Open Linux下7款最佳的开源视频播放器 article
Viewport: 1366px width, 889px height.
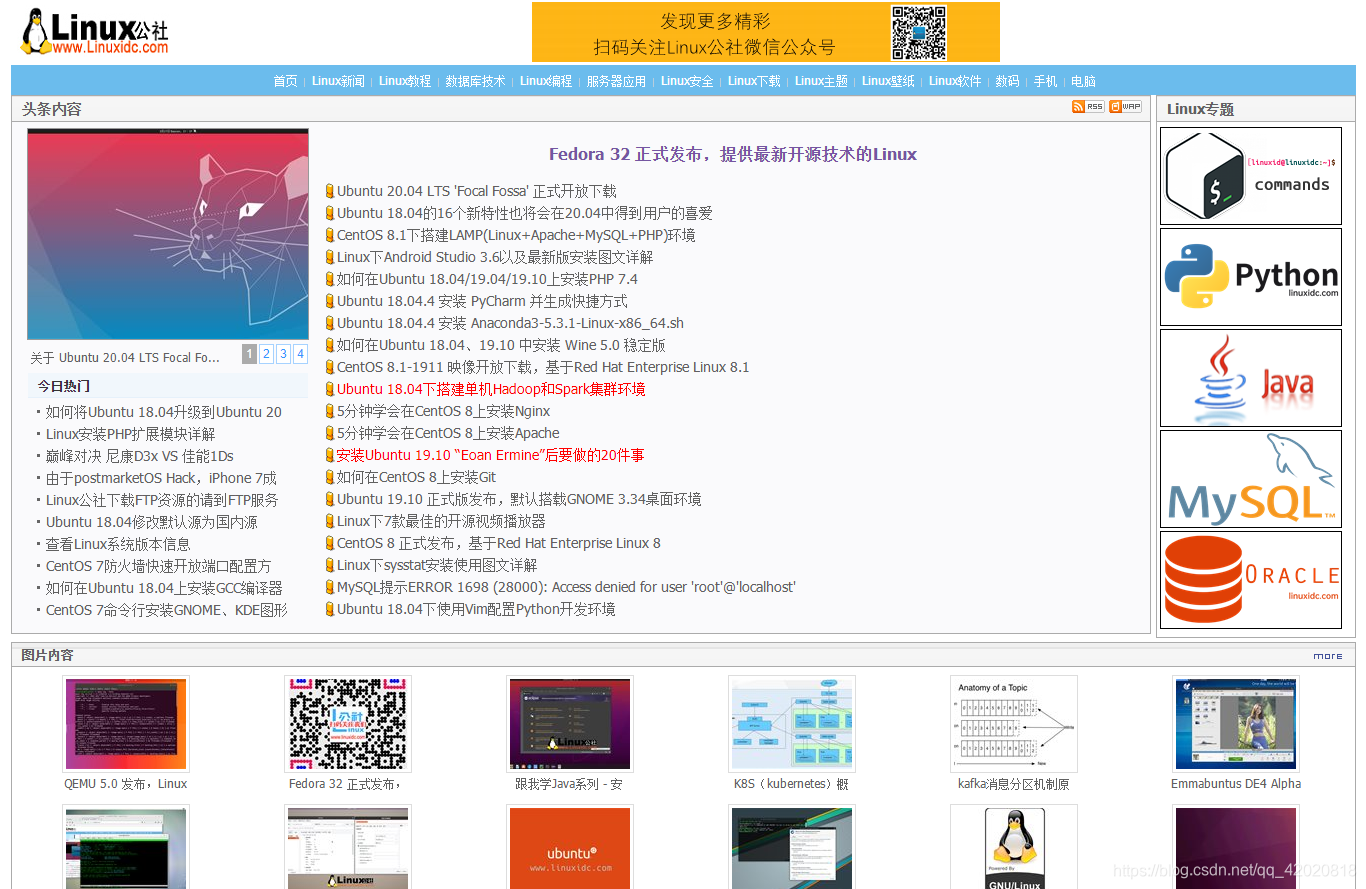pos(441,521)
